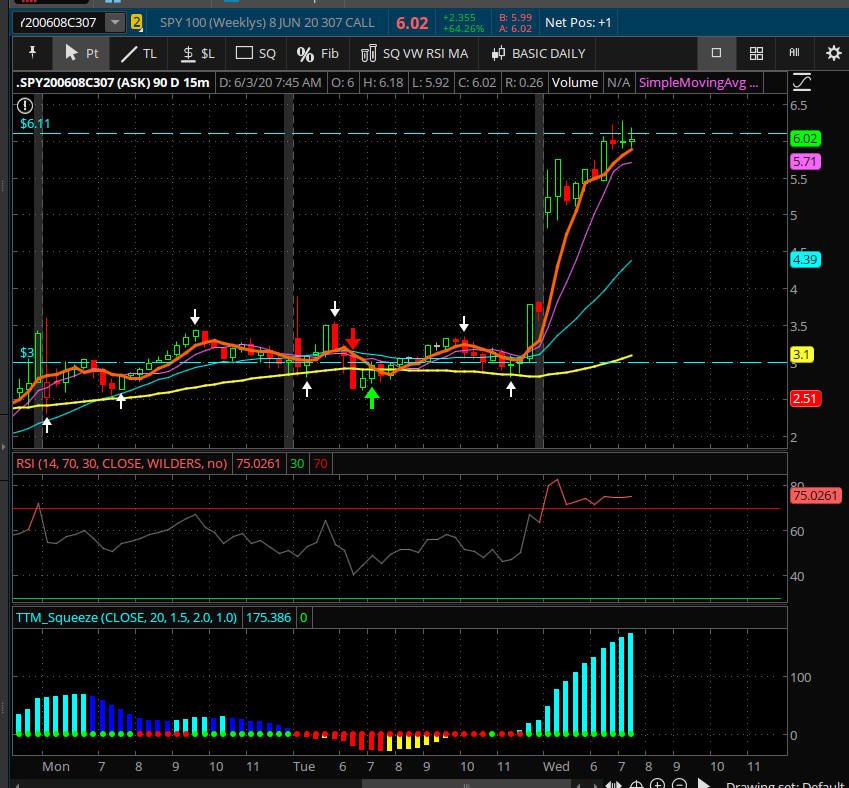Click the pink 5.71 price axis label
The image size is (849, 788).
805,161
